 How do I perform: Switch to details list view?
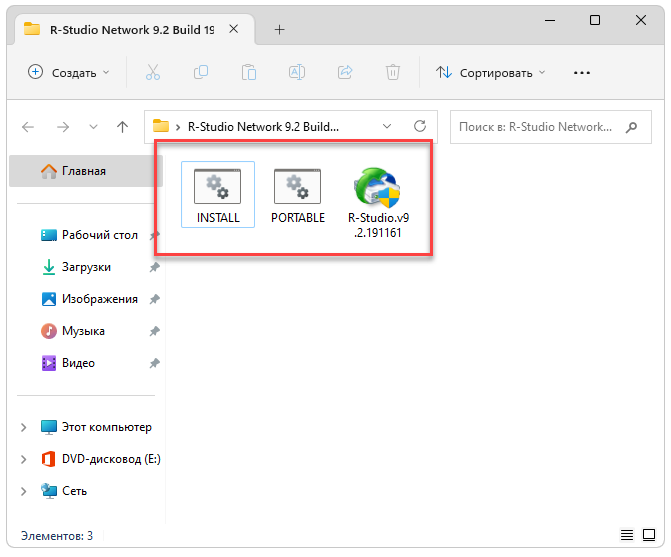(627, 535)
